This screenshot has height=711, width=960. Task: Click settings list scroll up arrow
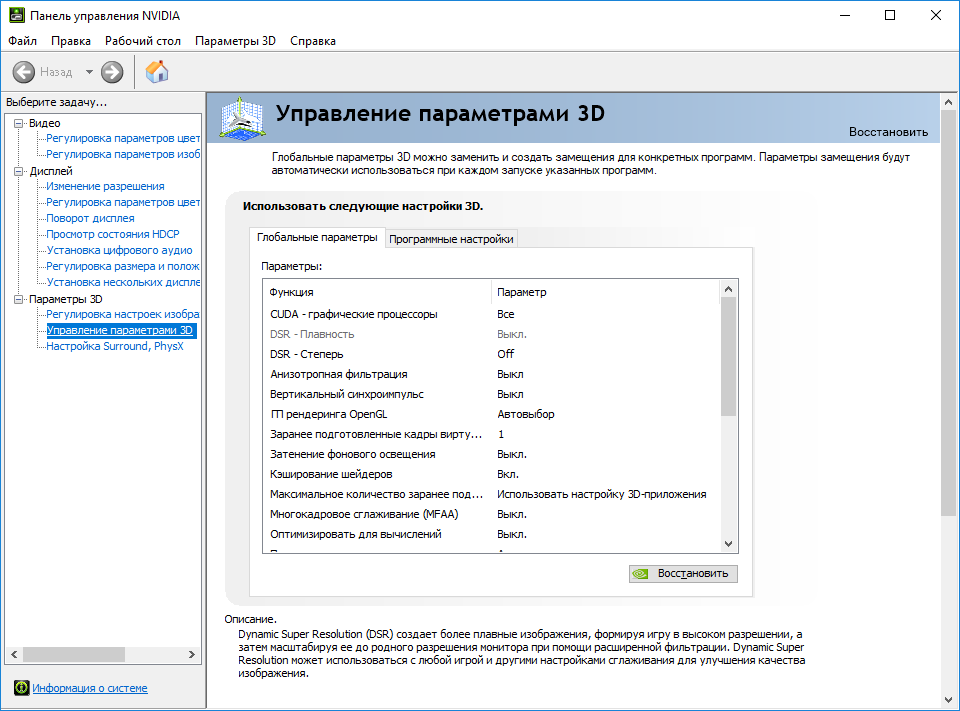[728, 289]
